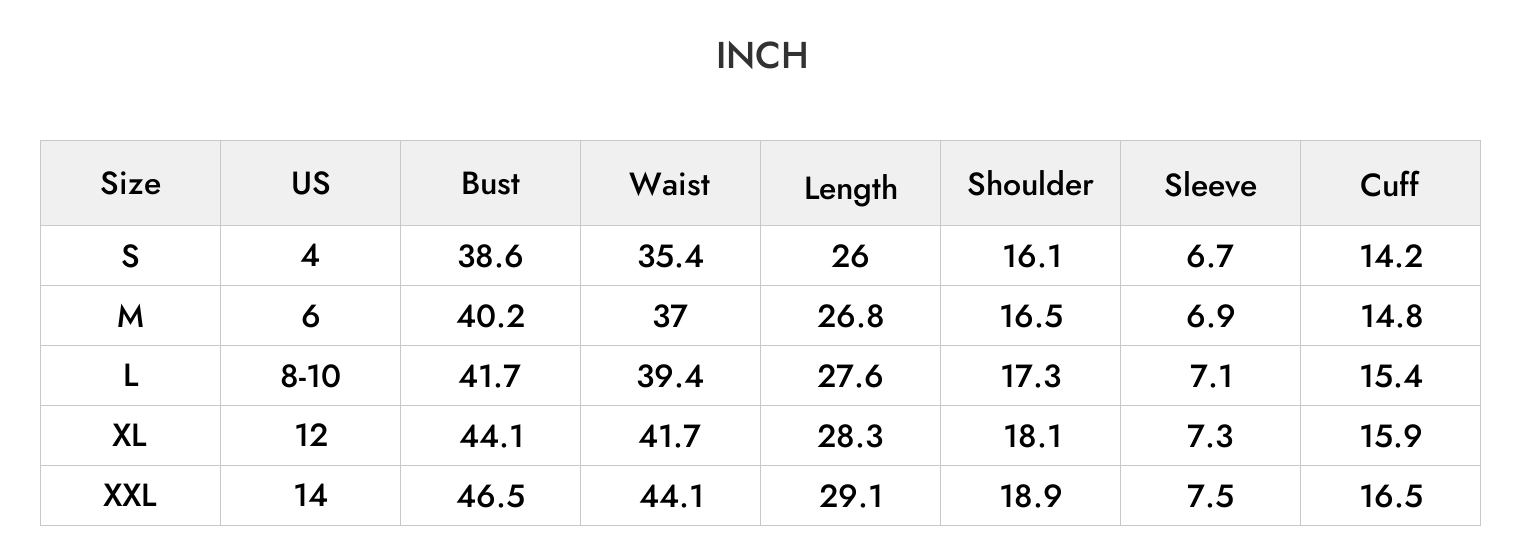Select the 39.4 waist value
Image resolution: width=1520 pixels, height=540 pixels.
670,376
